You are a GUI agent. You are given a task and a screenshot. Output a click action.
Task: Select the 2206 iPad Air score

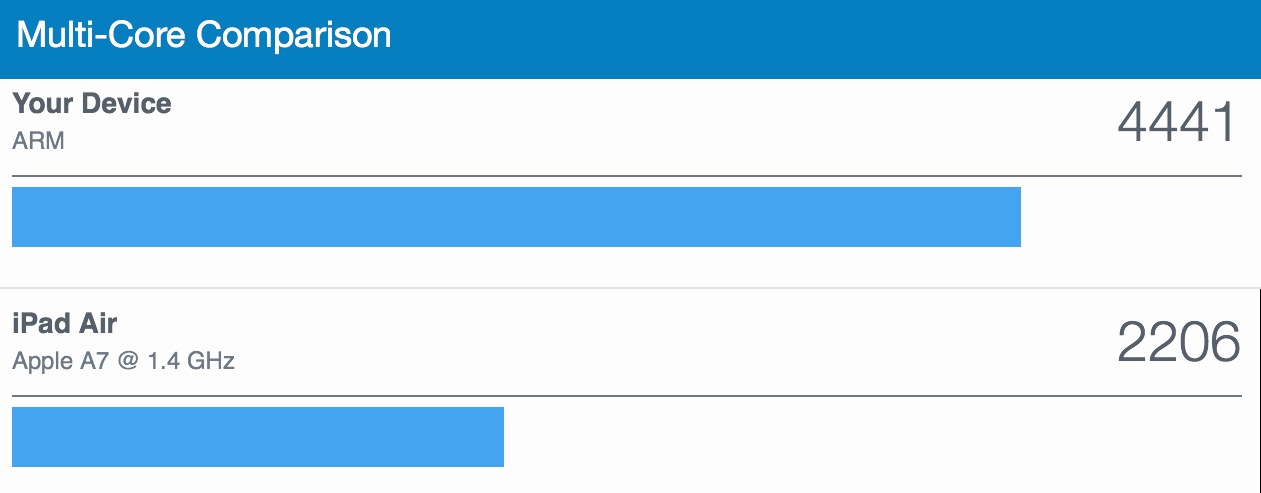click(x=1178, y=344)
